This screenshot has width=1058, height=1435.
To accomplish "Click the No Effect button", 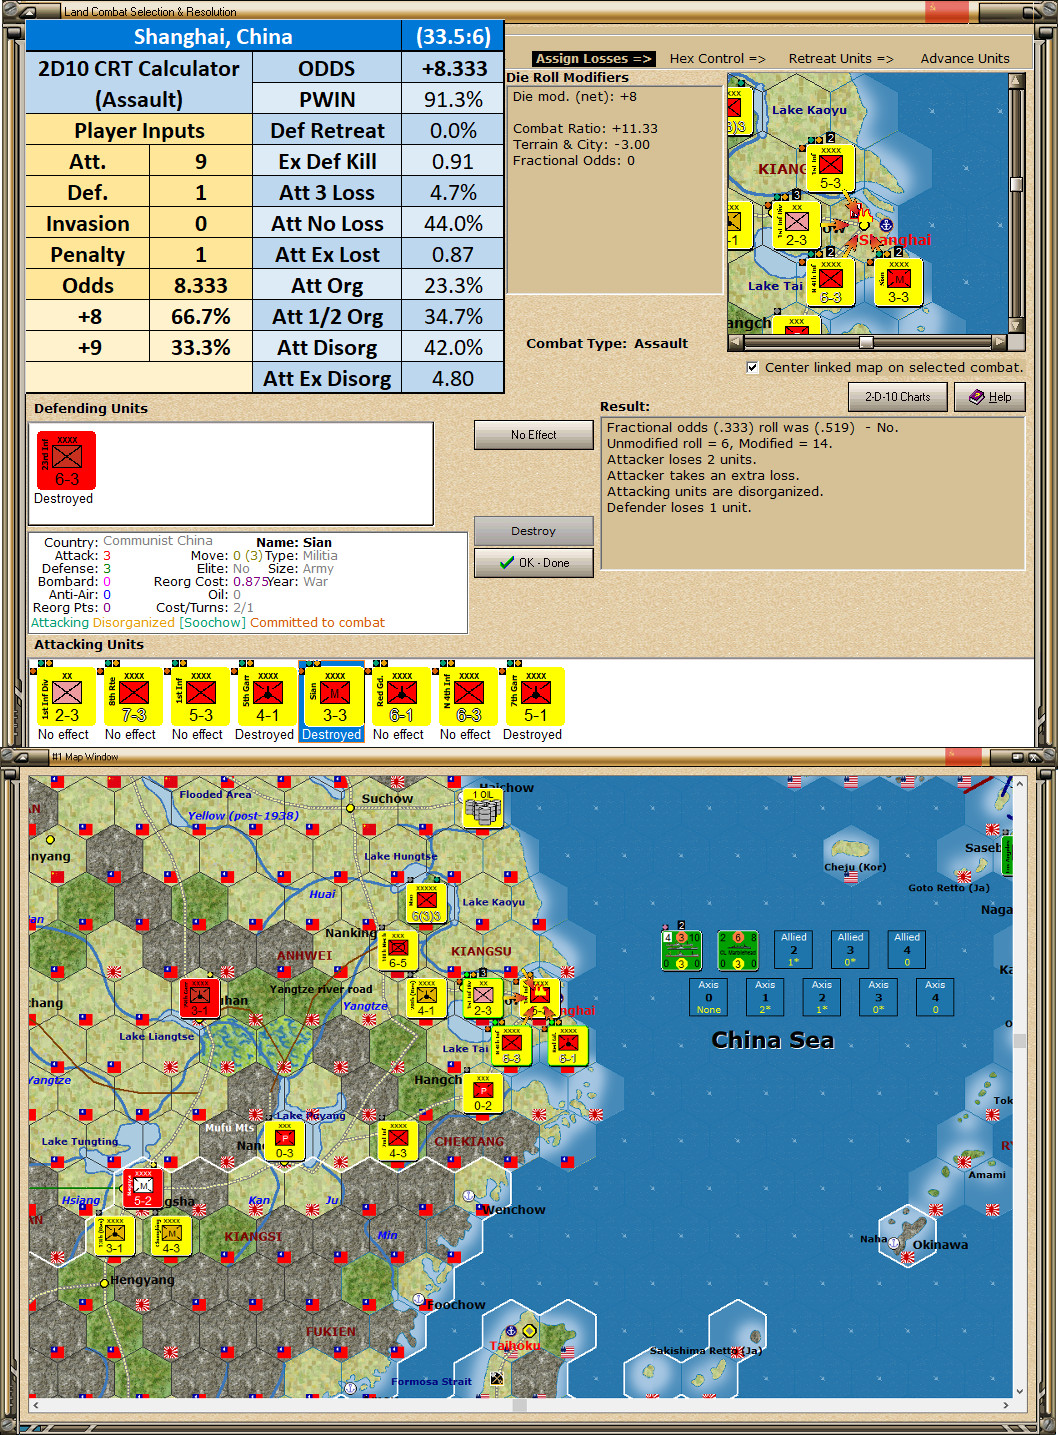I will [x=534, y=435].
